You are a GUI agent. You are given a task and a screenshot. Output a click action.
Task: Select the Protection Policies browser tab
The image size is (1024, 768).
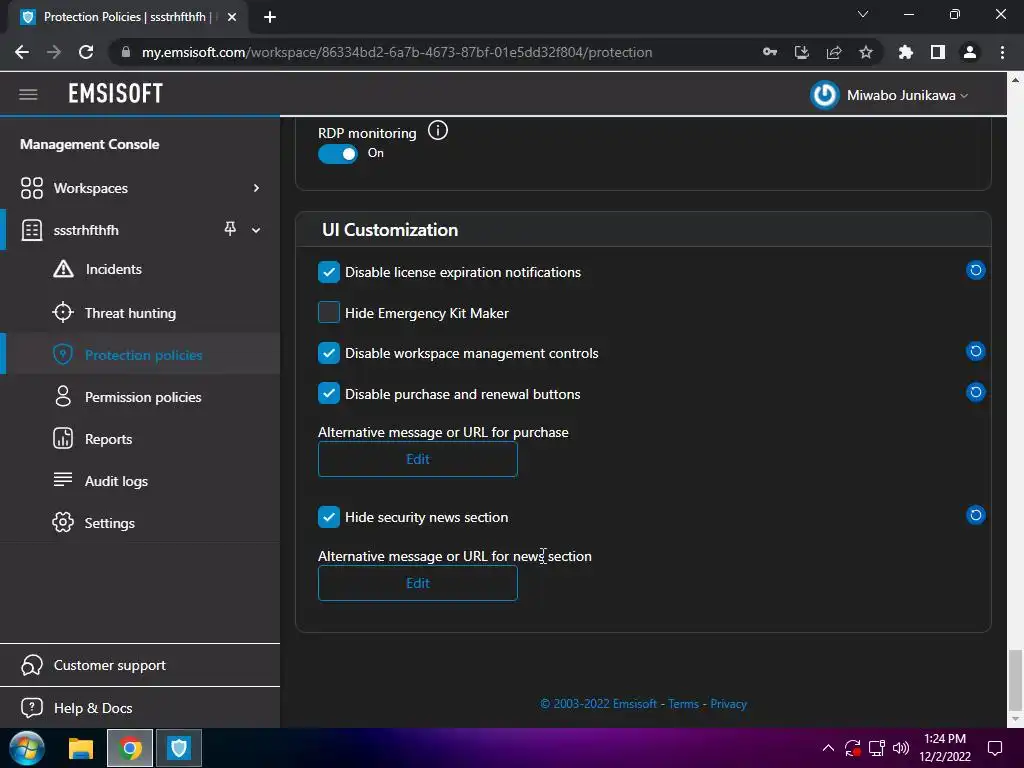coord(127,17)
